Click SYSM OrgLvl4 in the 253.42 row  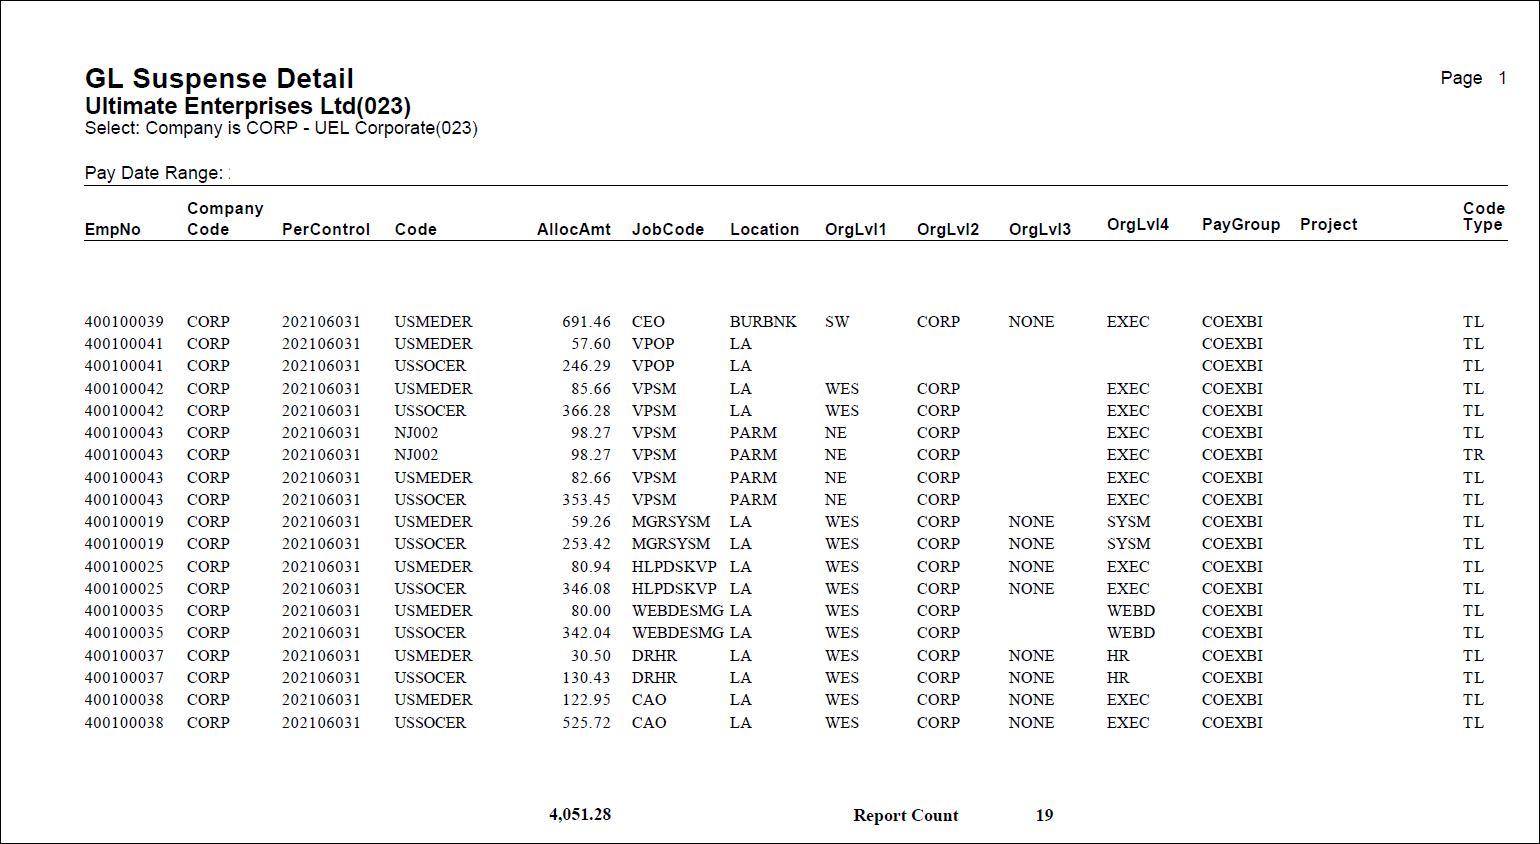click(x=1129, y=544)
